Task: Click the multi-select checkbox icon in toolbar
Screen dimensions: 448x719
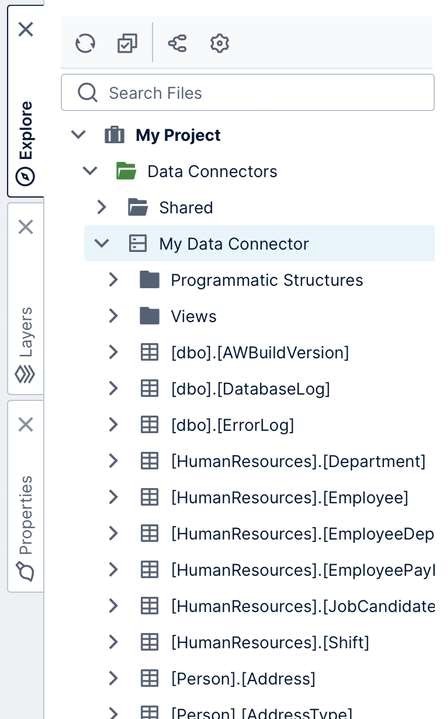Action: click(x=127, y=44)
